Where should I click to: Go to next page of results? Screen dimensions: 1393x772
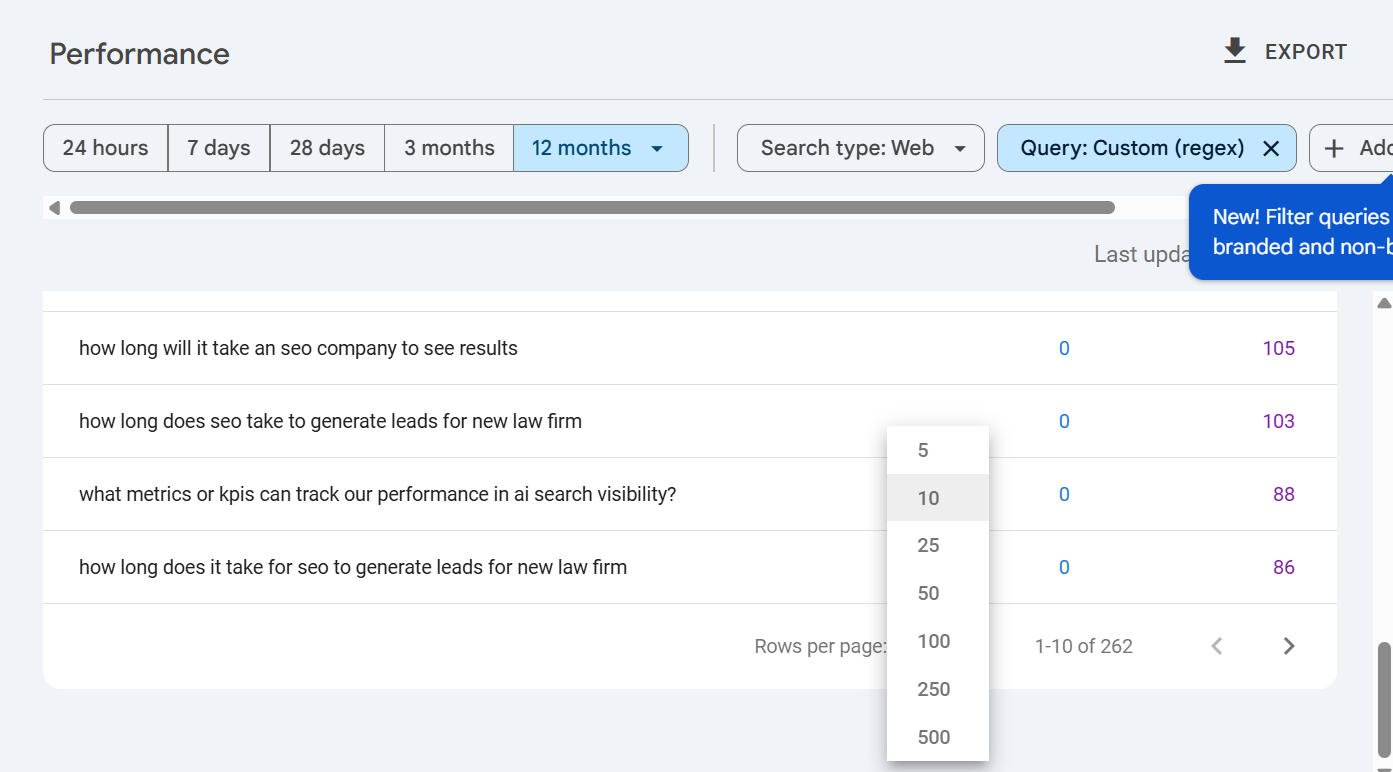pyautogui.click(x=1289, y=646)
